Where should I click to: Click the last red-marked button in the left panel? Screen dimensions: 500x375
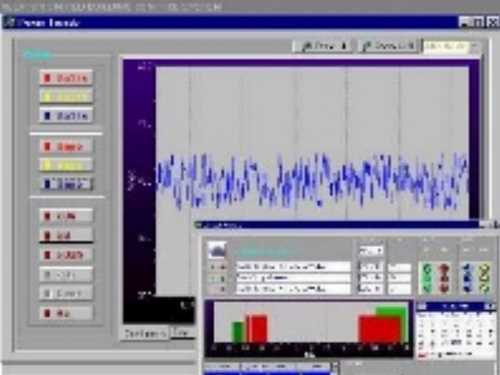[66, 313]
